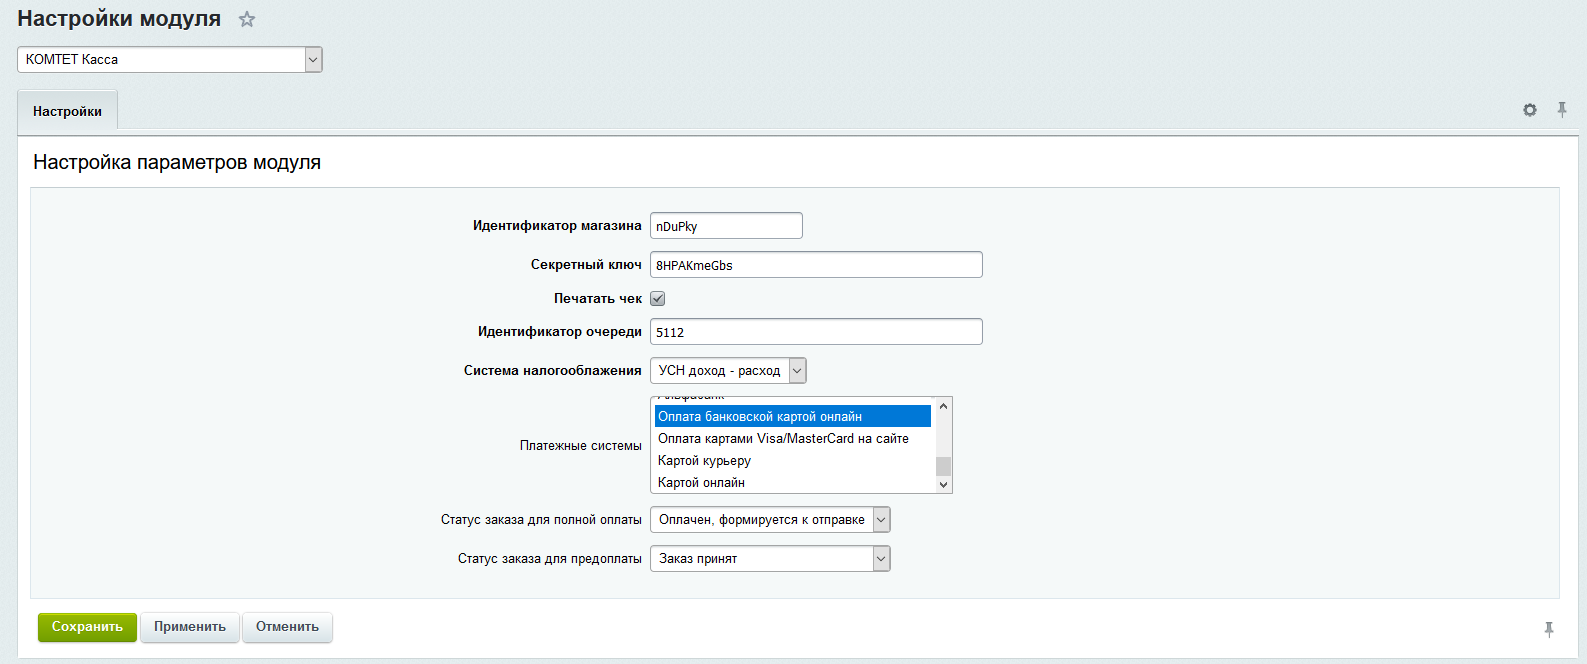1587x664 pixels.
Task: Open the gear settings icon for tabs
Action: (1529, 110)
